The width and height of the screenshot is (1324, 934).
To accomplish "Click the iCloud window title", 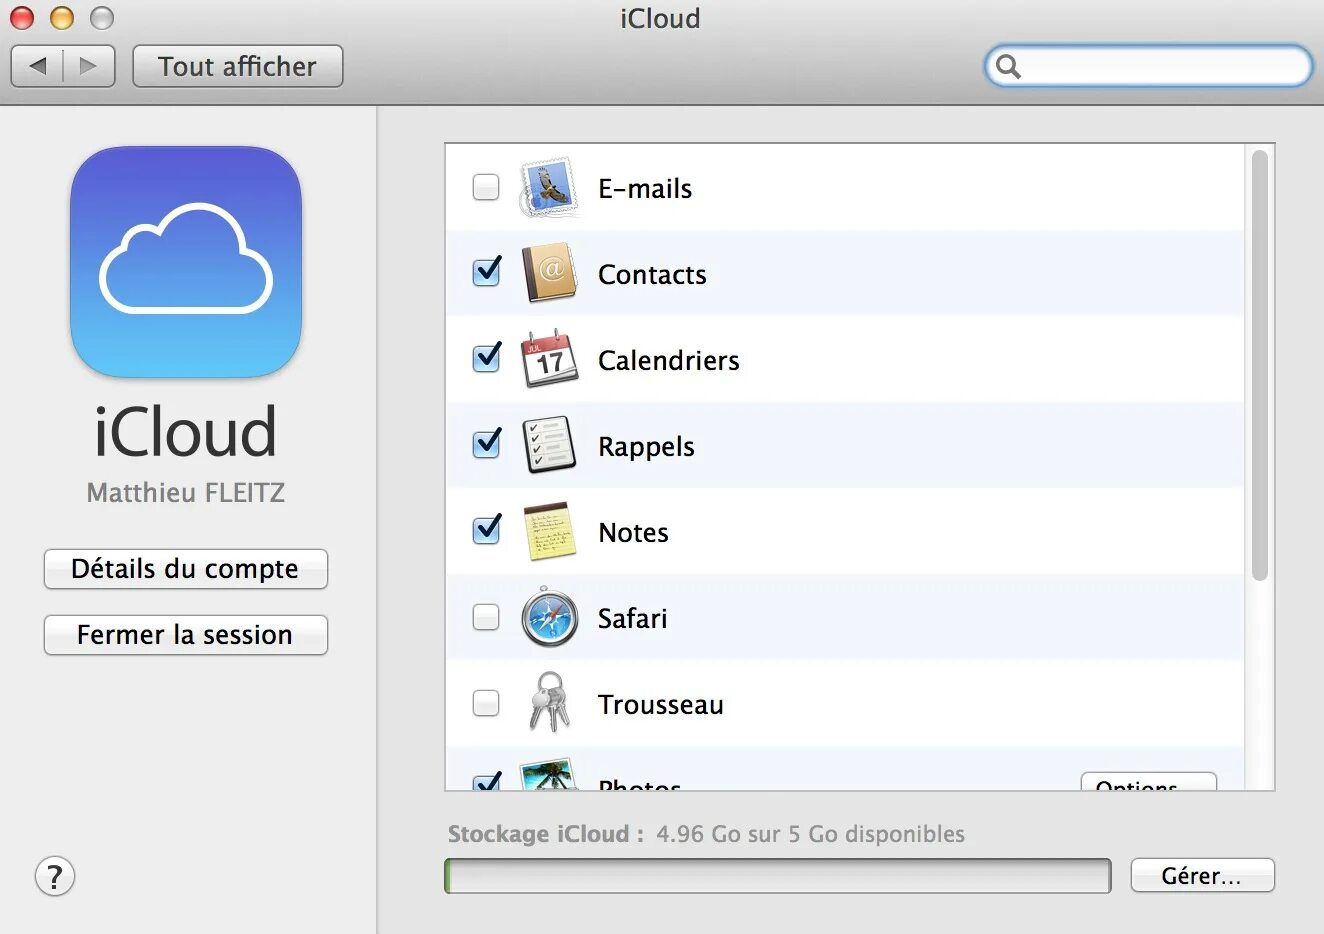I will (x=660, y=18).
